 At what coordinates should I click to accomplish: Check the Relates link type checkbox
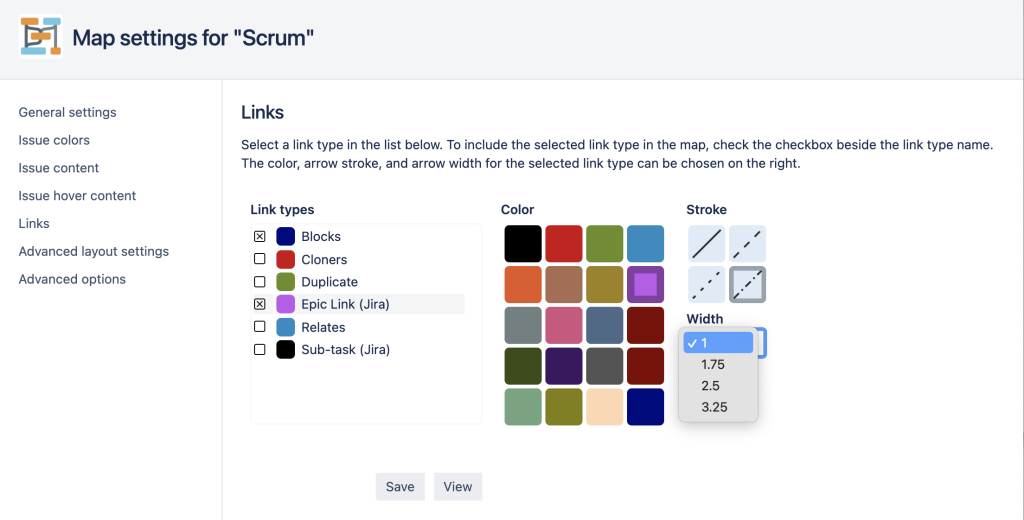pos(259,327)
